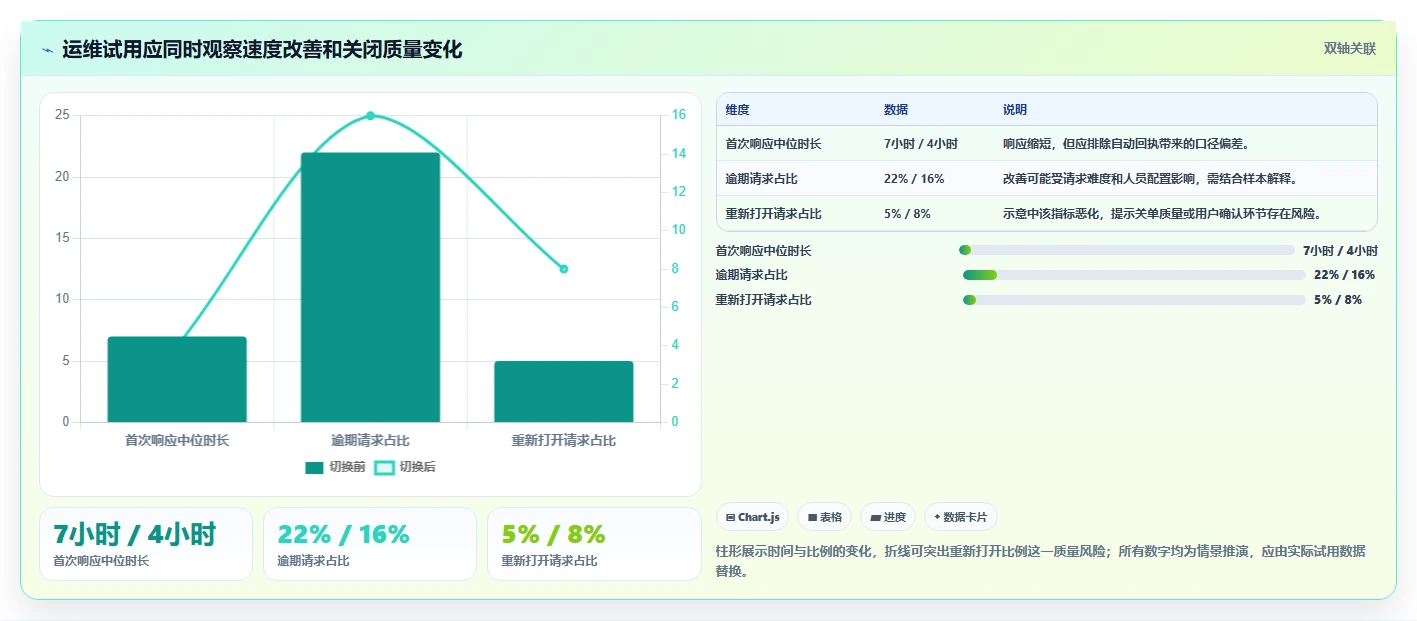Select the 进度 tag chip

tap(887, 517)
